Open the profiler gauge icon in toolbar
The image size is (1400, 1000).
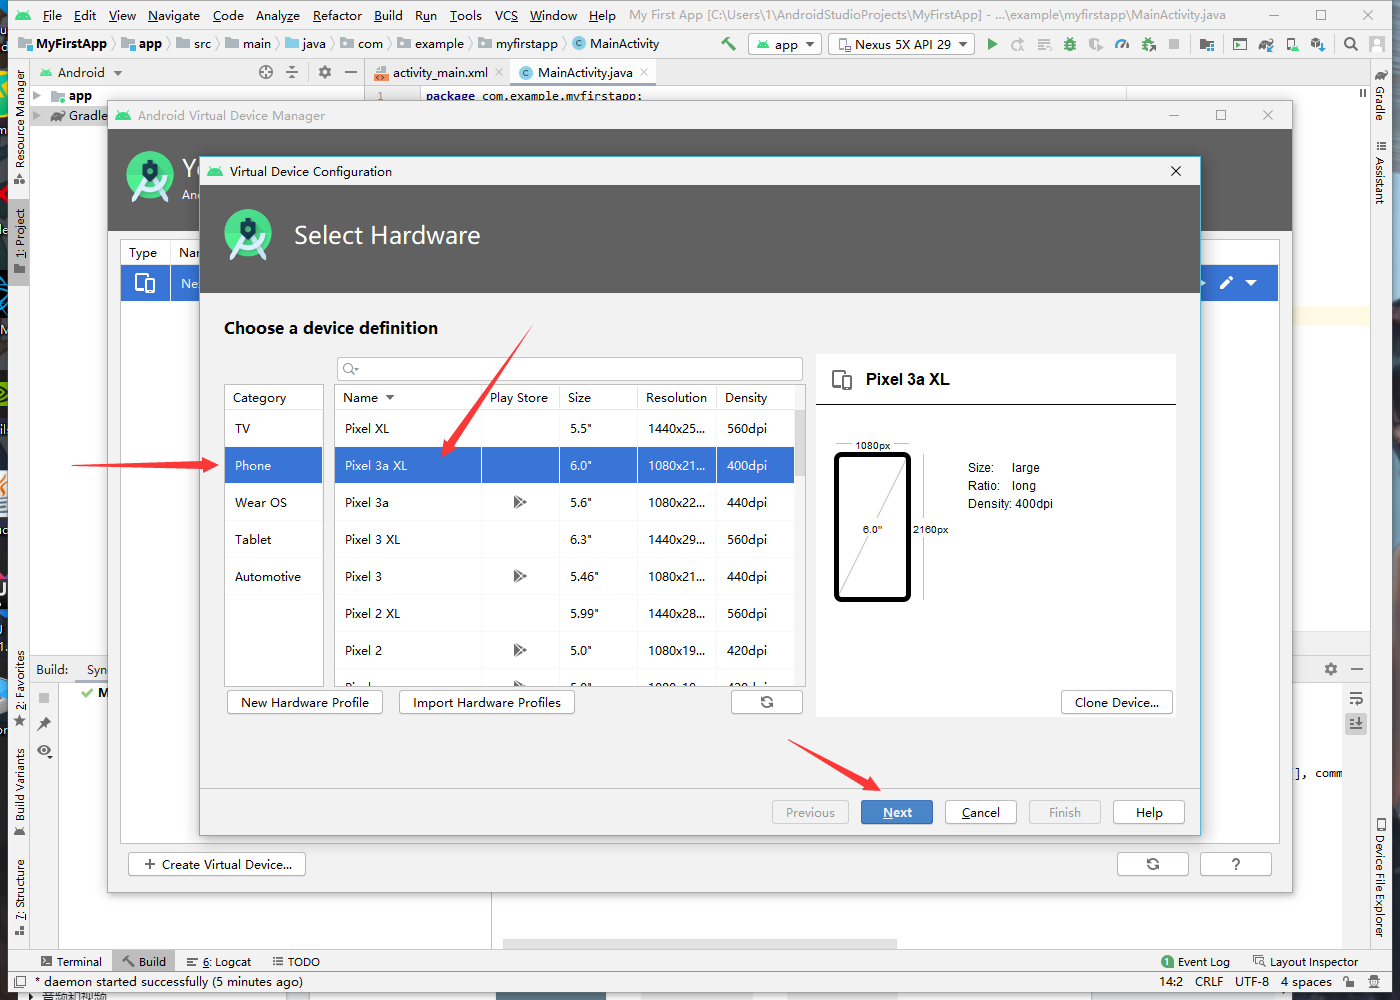pyautogui.click(x=1122, y=44)
